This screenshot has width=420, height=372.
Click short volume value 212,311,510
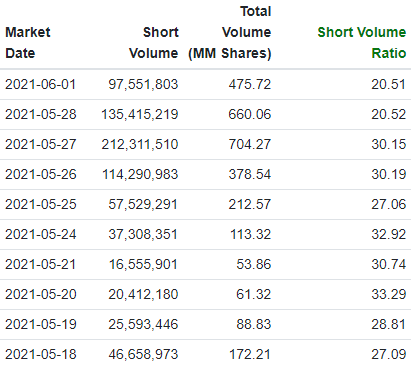(140, 144)
